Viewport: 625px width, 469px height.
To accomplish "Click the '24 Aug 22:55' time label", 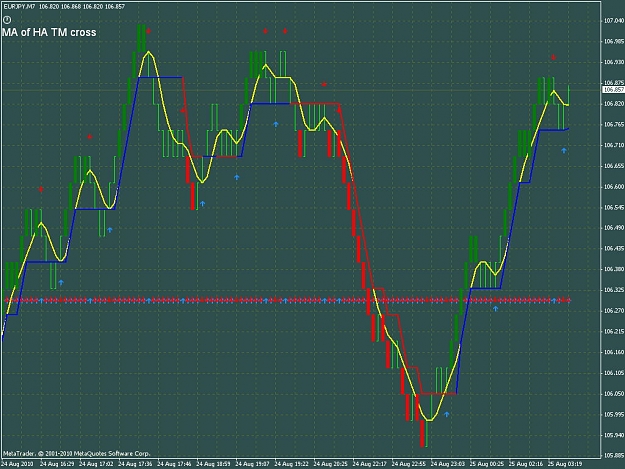I will point(409,464).
